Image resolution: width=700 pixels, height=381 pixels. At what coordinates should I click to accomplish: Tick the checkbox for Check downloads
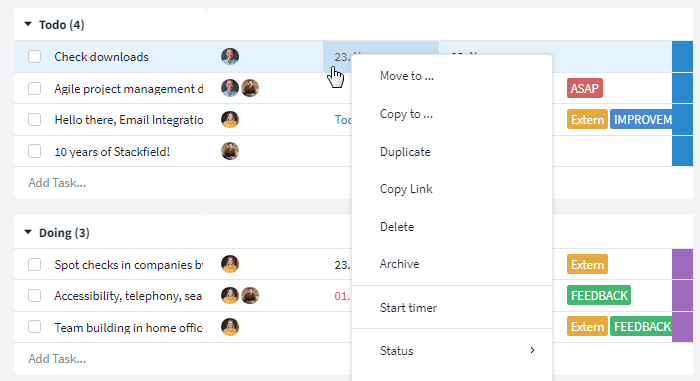[x=34, y=57]
